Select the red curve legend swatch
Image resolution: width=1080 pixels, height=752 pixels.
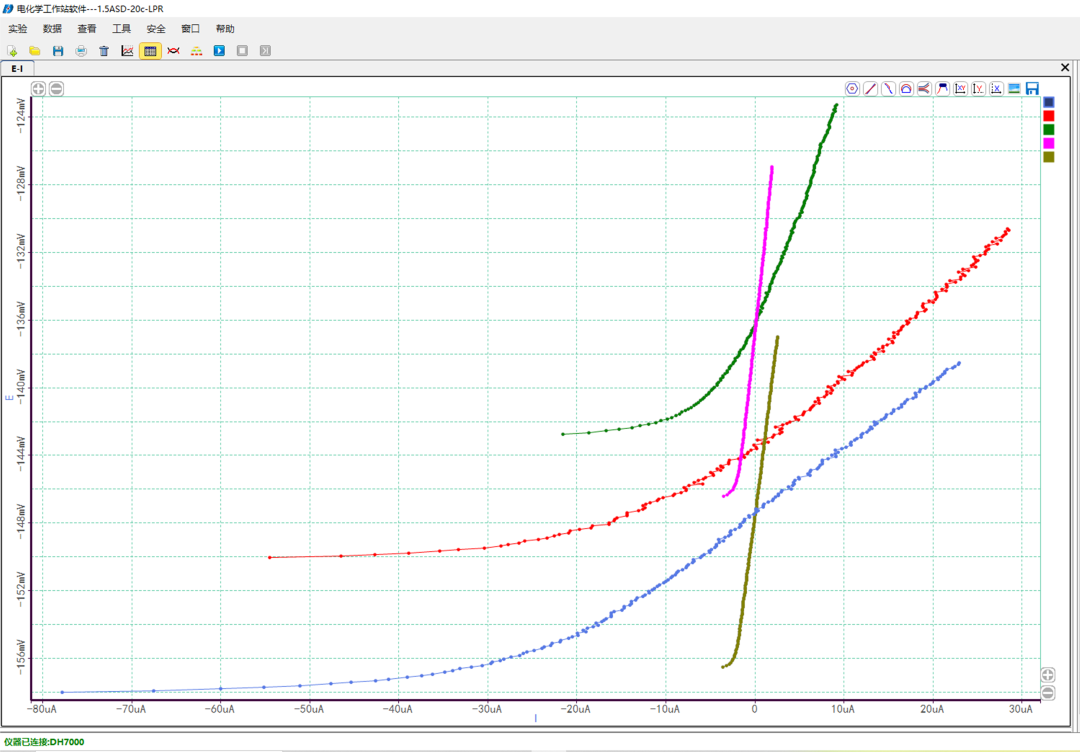point(1049,116)
